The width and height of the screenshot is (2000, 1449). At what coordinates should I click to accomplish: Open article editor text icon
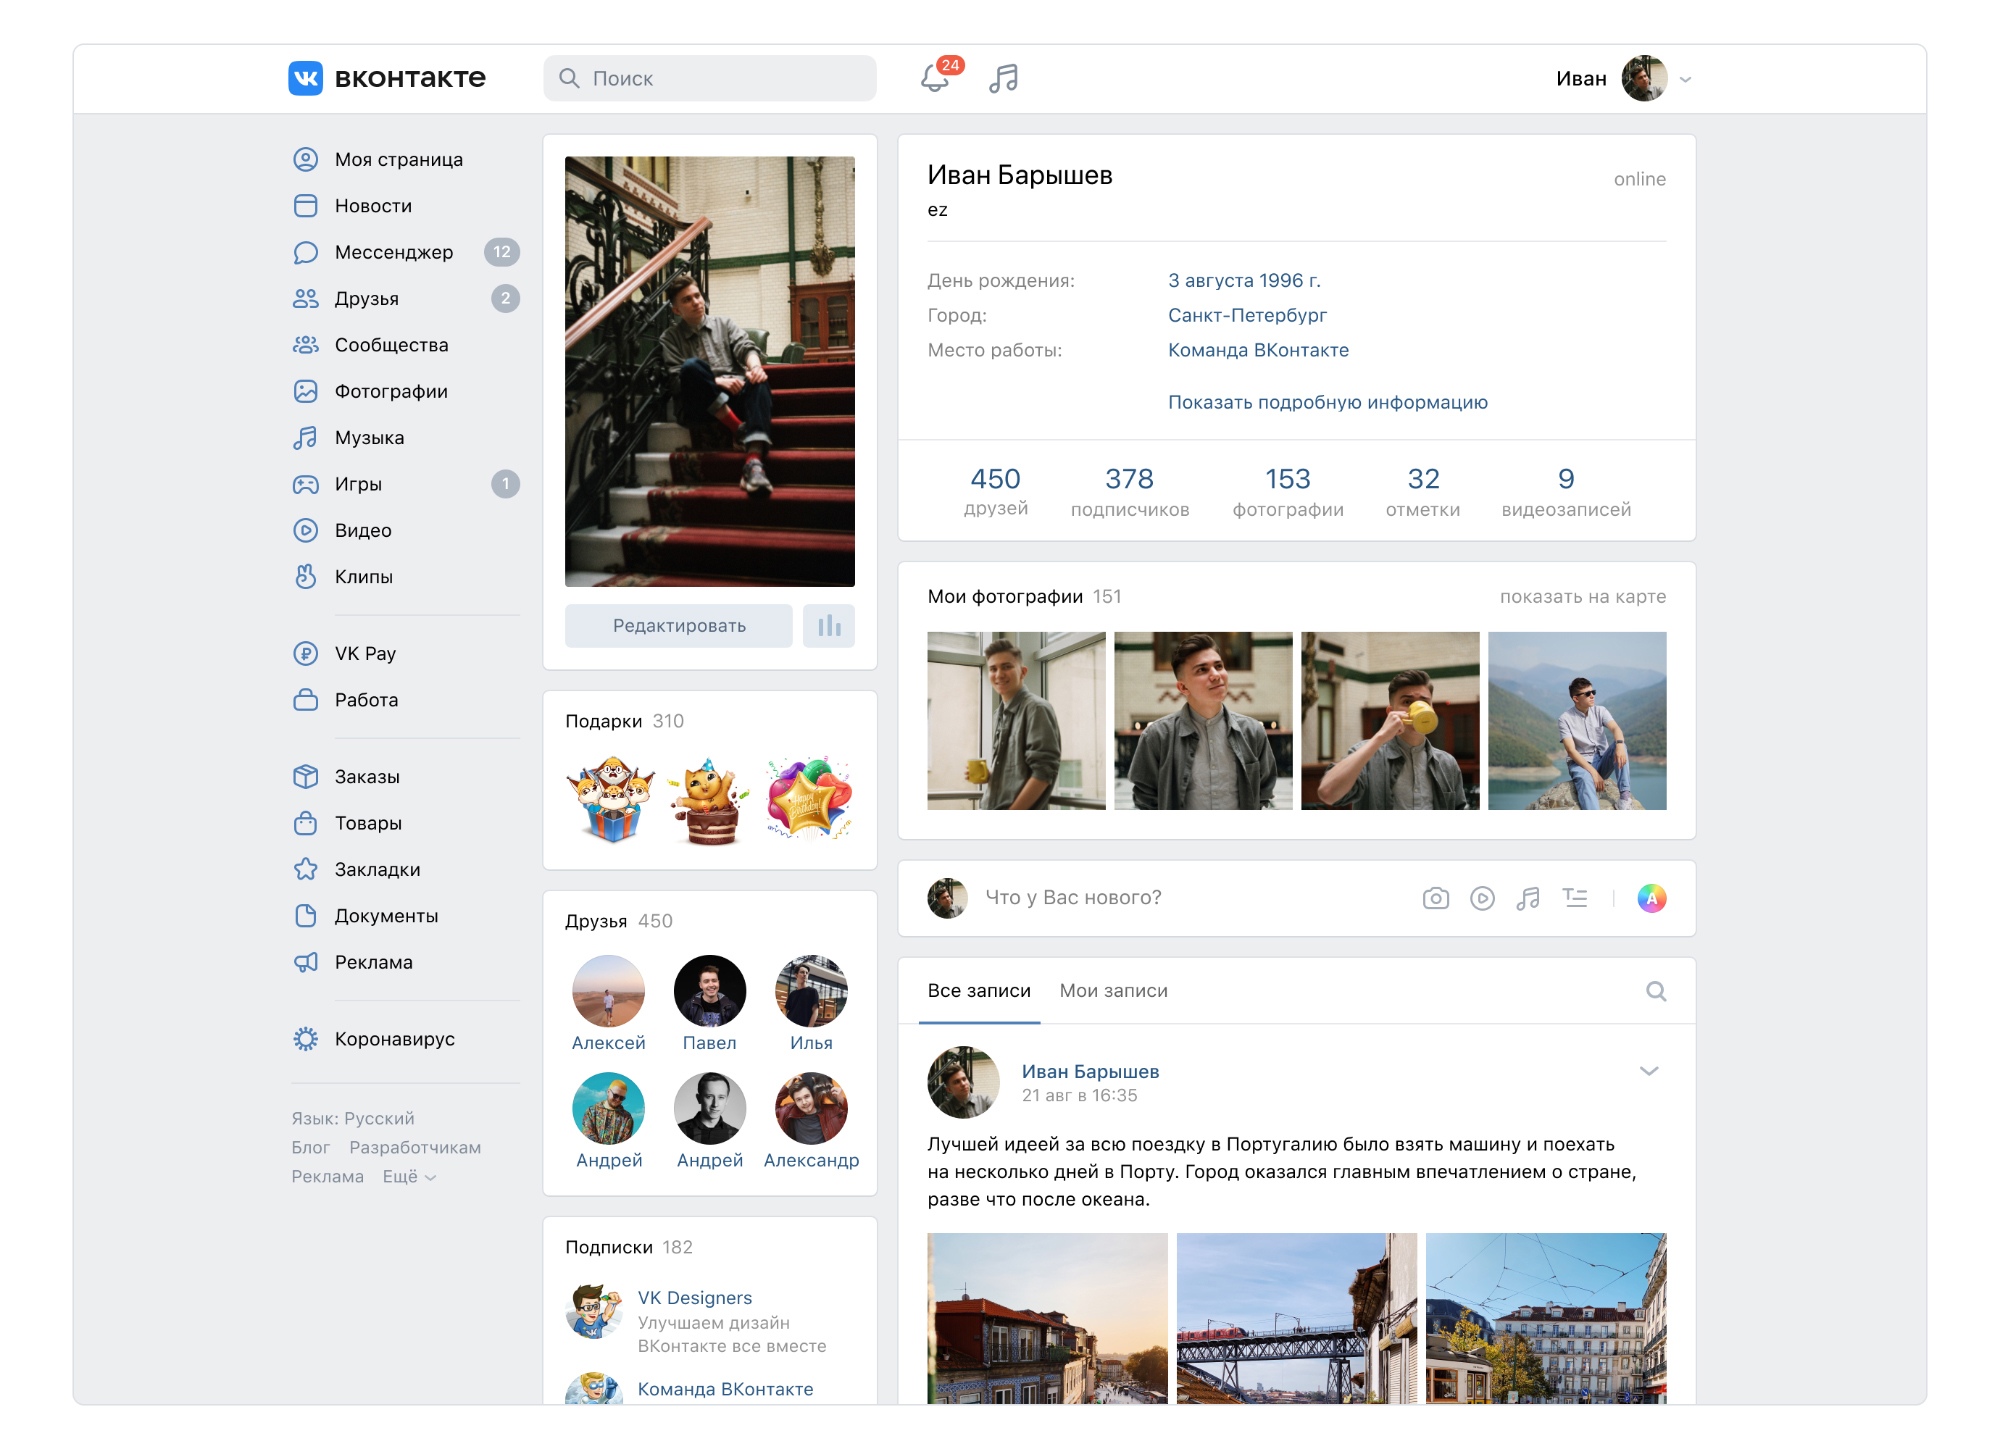[1575, 898]
